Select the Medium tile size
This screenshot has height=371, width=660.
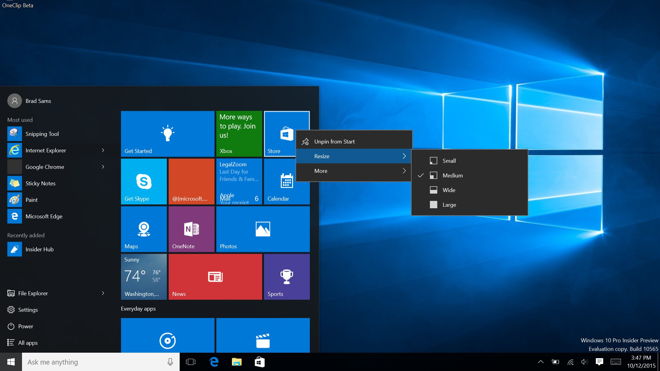click(x=470, y=175)
